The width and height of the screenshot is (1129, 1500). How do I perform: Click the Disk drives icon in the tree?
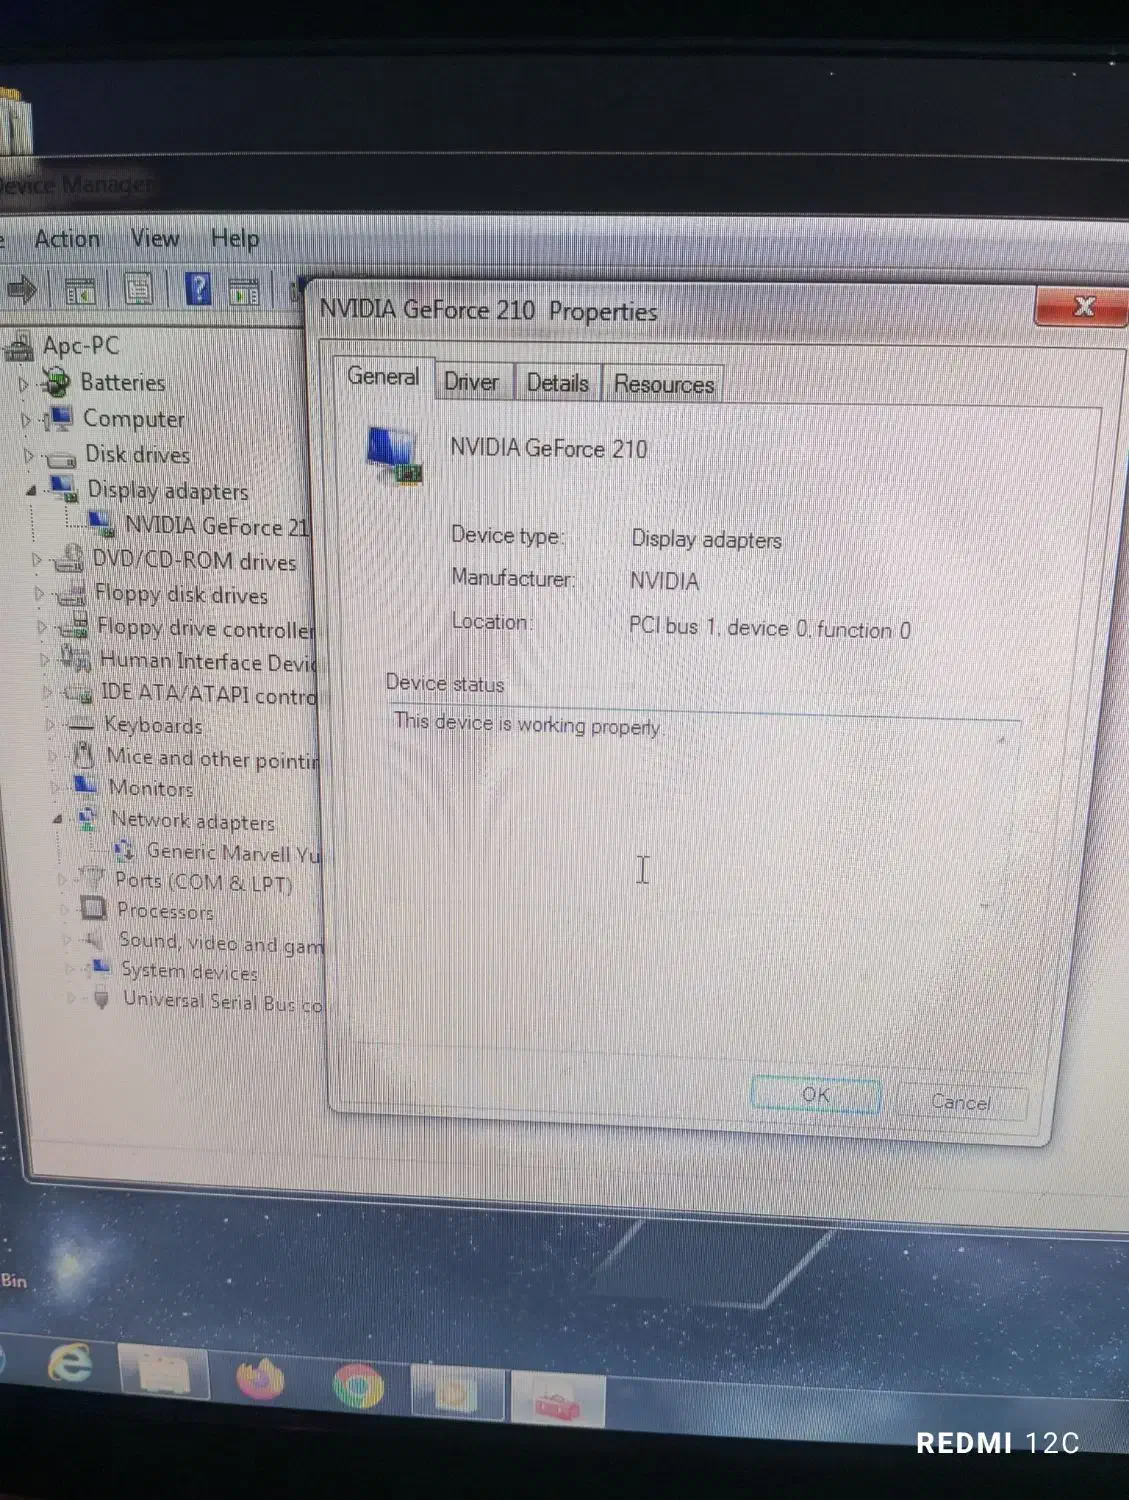[62, 457]
